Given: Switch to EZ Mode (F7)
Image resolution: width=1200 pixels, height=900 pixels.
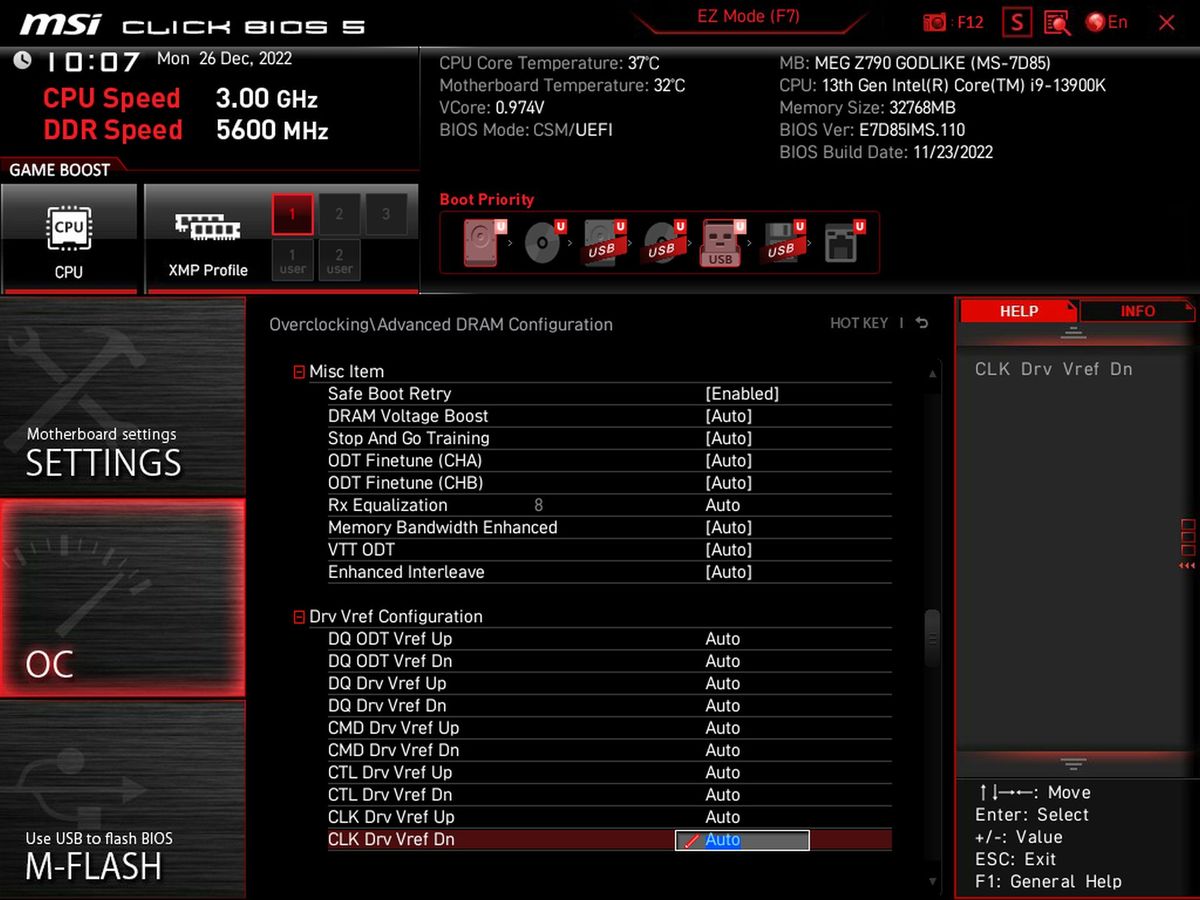Looking at the screenshot, I should pyautogui.click(x=748, y=17).
